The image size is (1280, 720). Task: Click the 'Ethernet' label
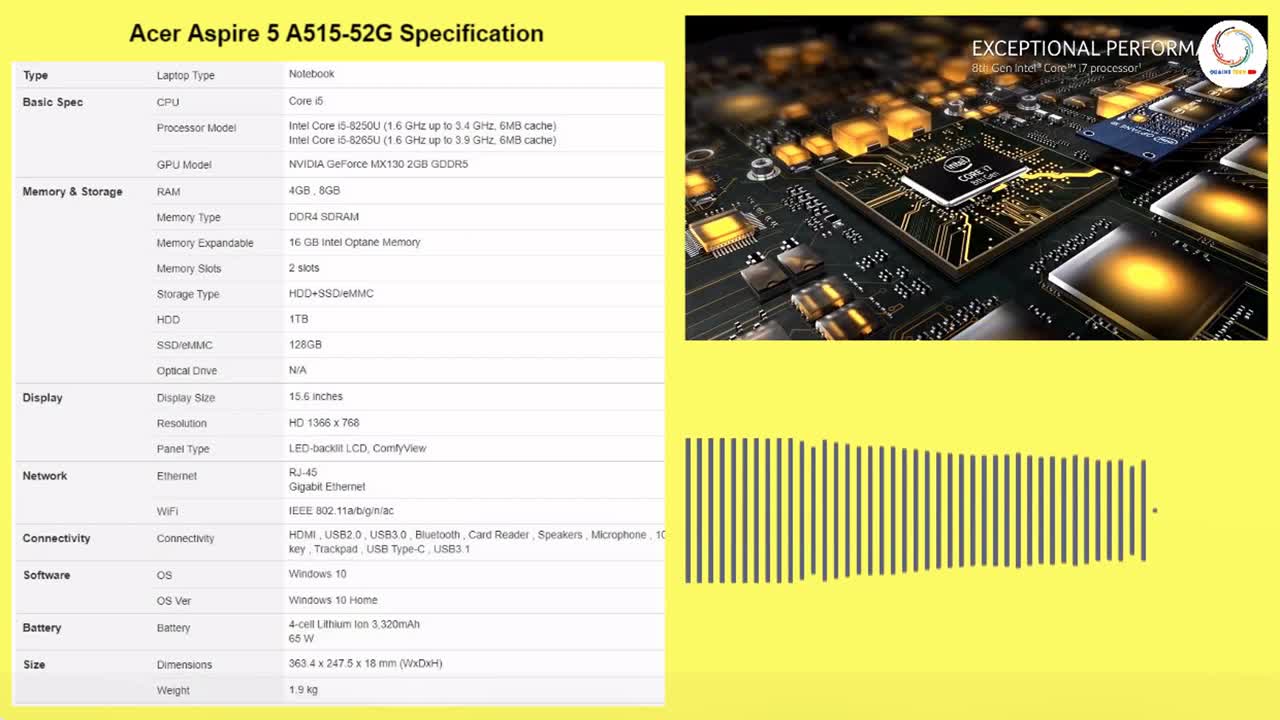click(x=176, y=476)
